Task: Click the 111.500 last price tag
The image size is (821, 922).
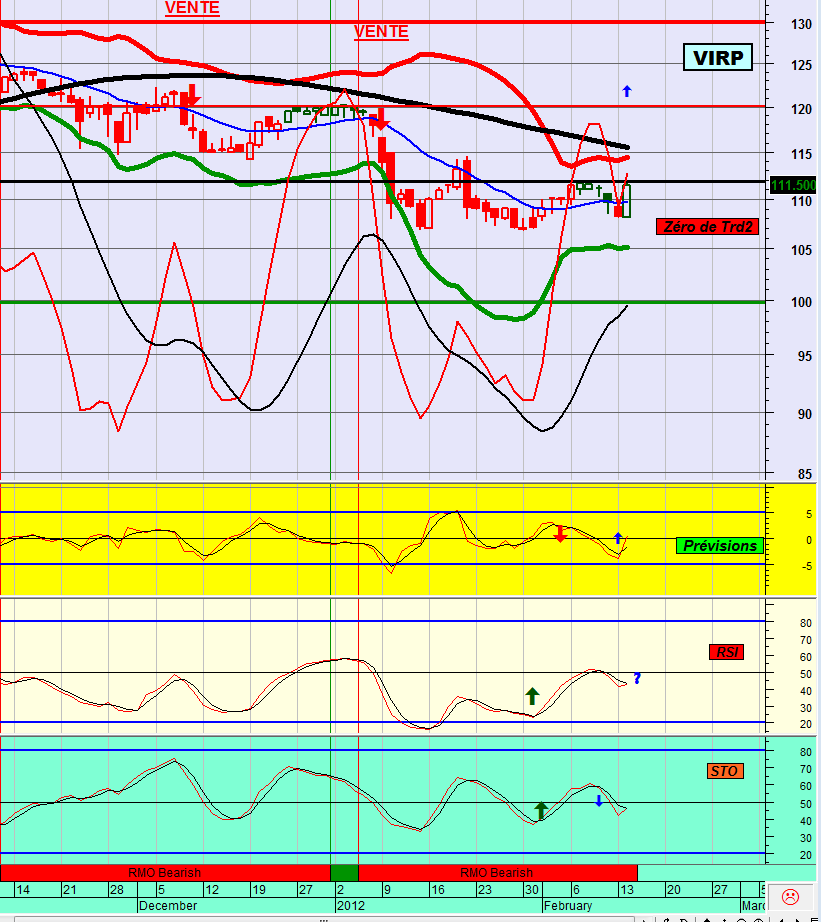Action: coord(793,185)
